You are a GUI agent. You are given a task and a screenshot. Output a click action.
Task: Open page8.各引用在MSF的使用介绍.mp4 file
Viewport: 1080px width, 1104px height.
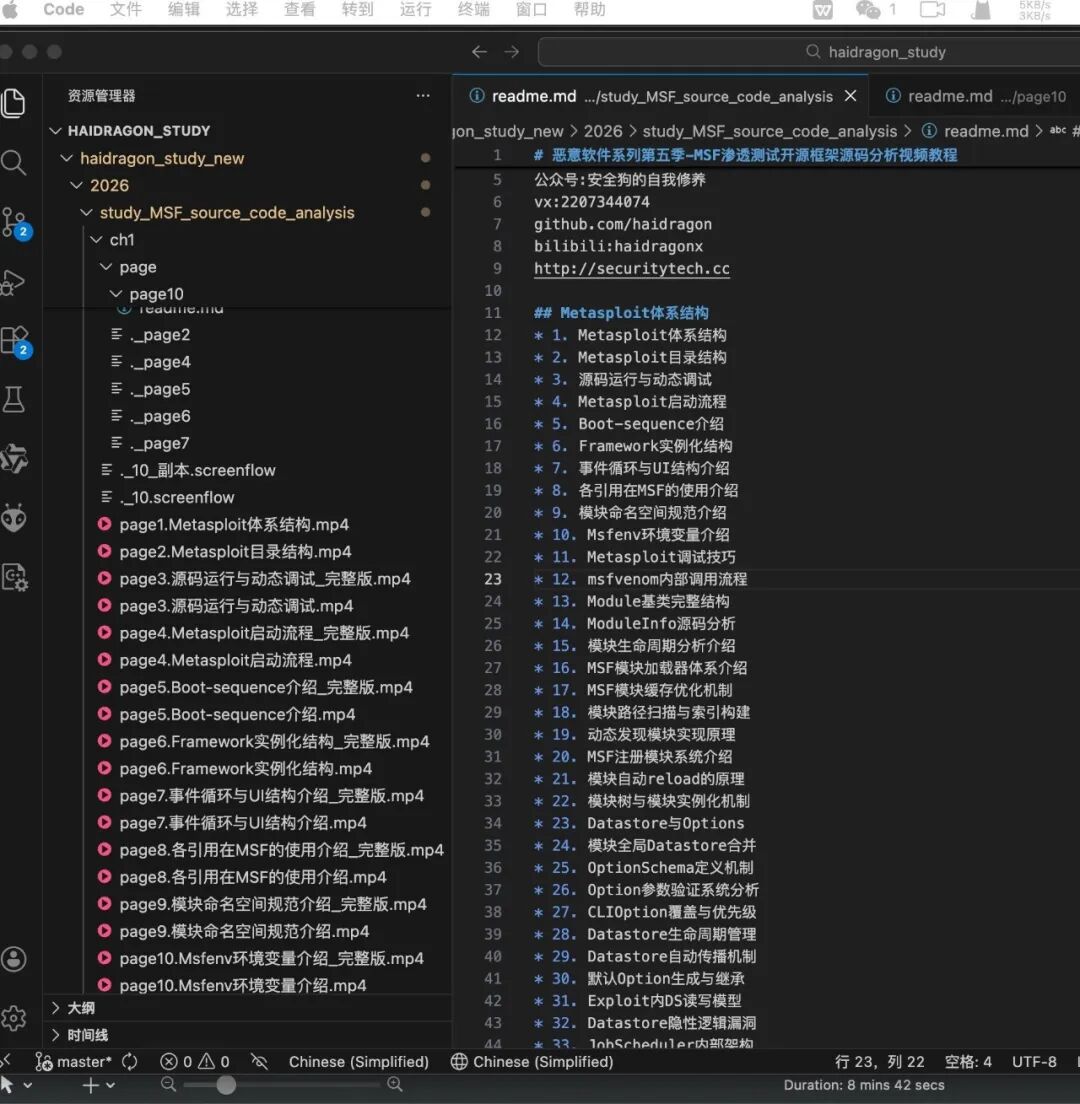coord(253,877)
